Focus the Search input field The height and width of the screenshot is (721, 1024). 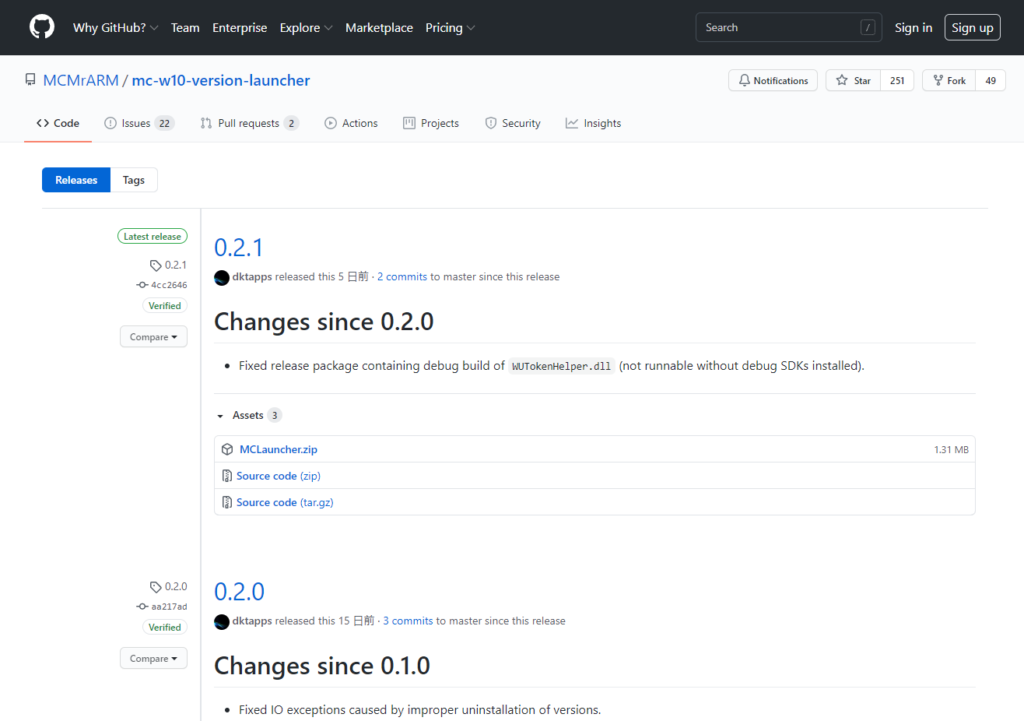click(x=788, y=27)
